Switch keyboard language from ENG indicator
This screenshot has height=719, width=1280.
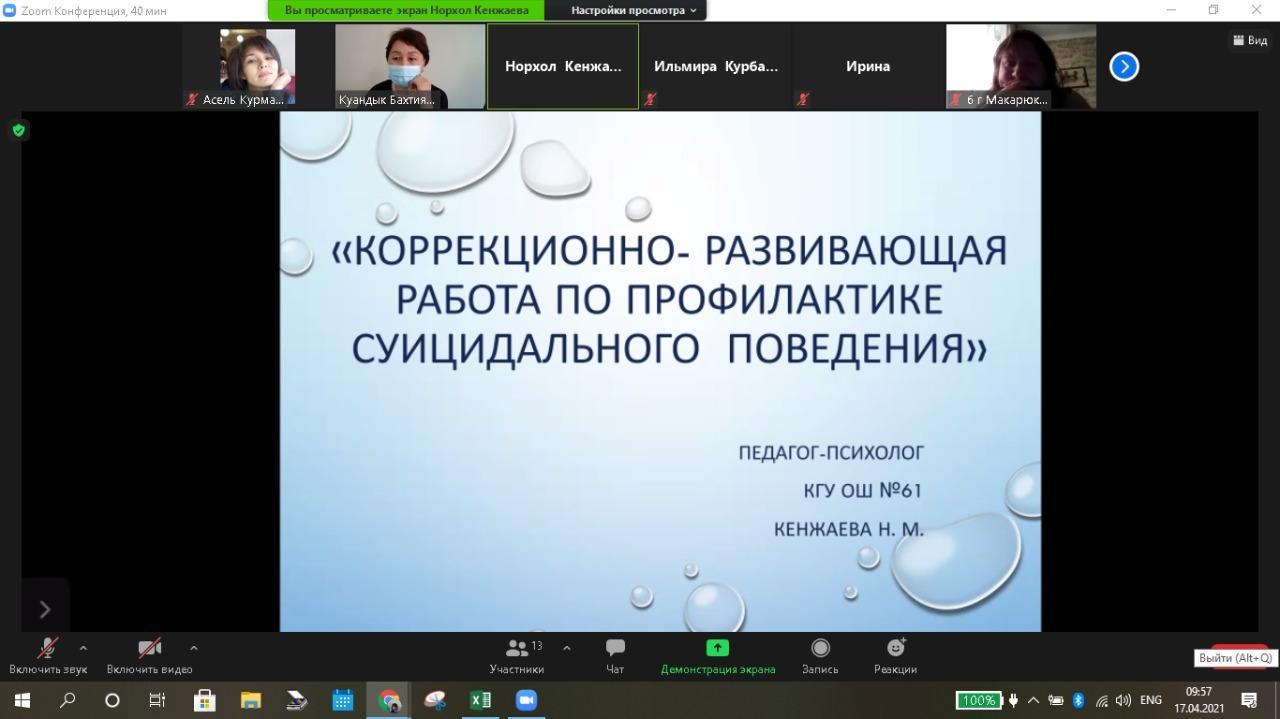(x=1151, y=700)
